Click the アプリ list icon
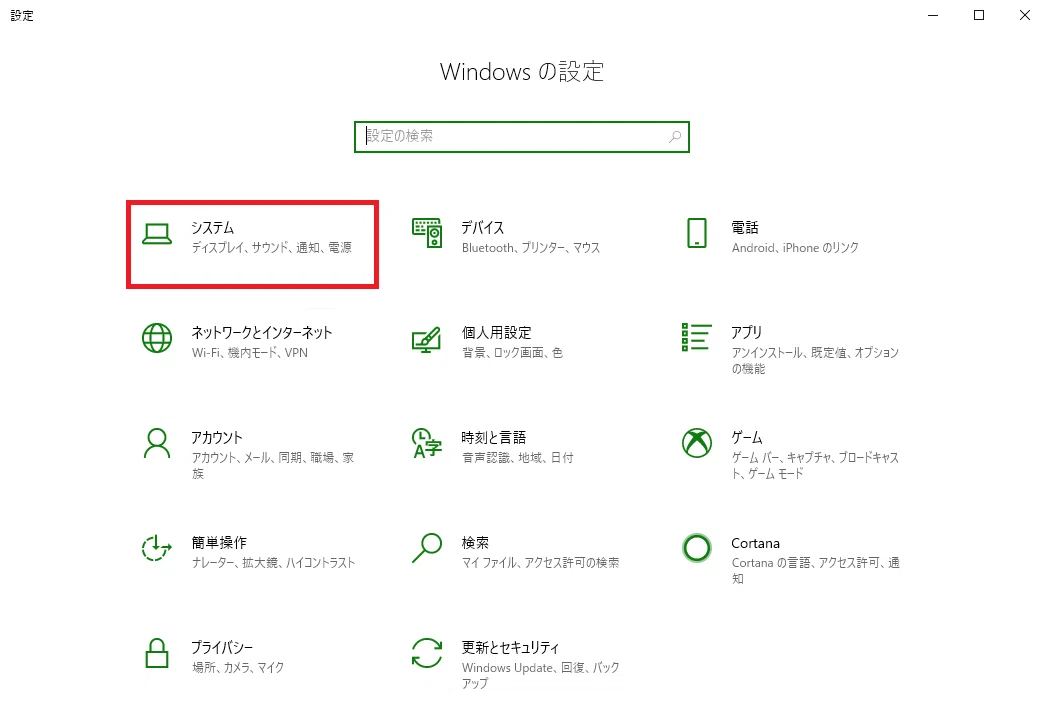Screen dimensions: 1037x711 coord(696,337)
